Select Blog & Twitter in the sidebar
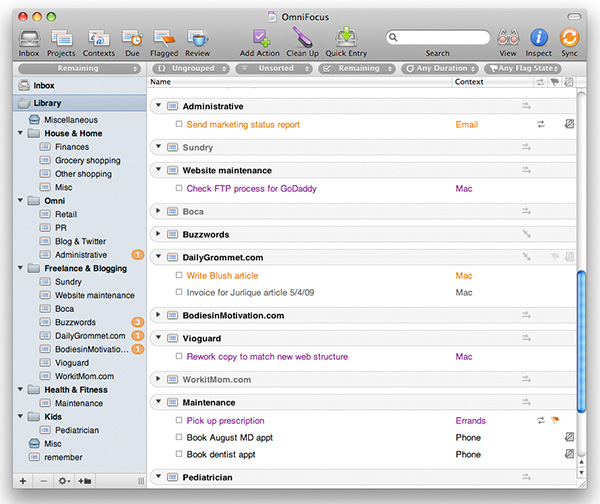The image size is (600, 504). (80, 241)
